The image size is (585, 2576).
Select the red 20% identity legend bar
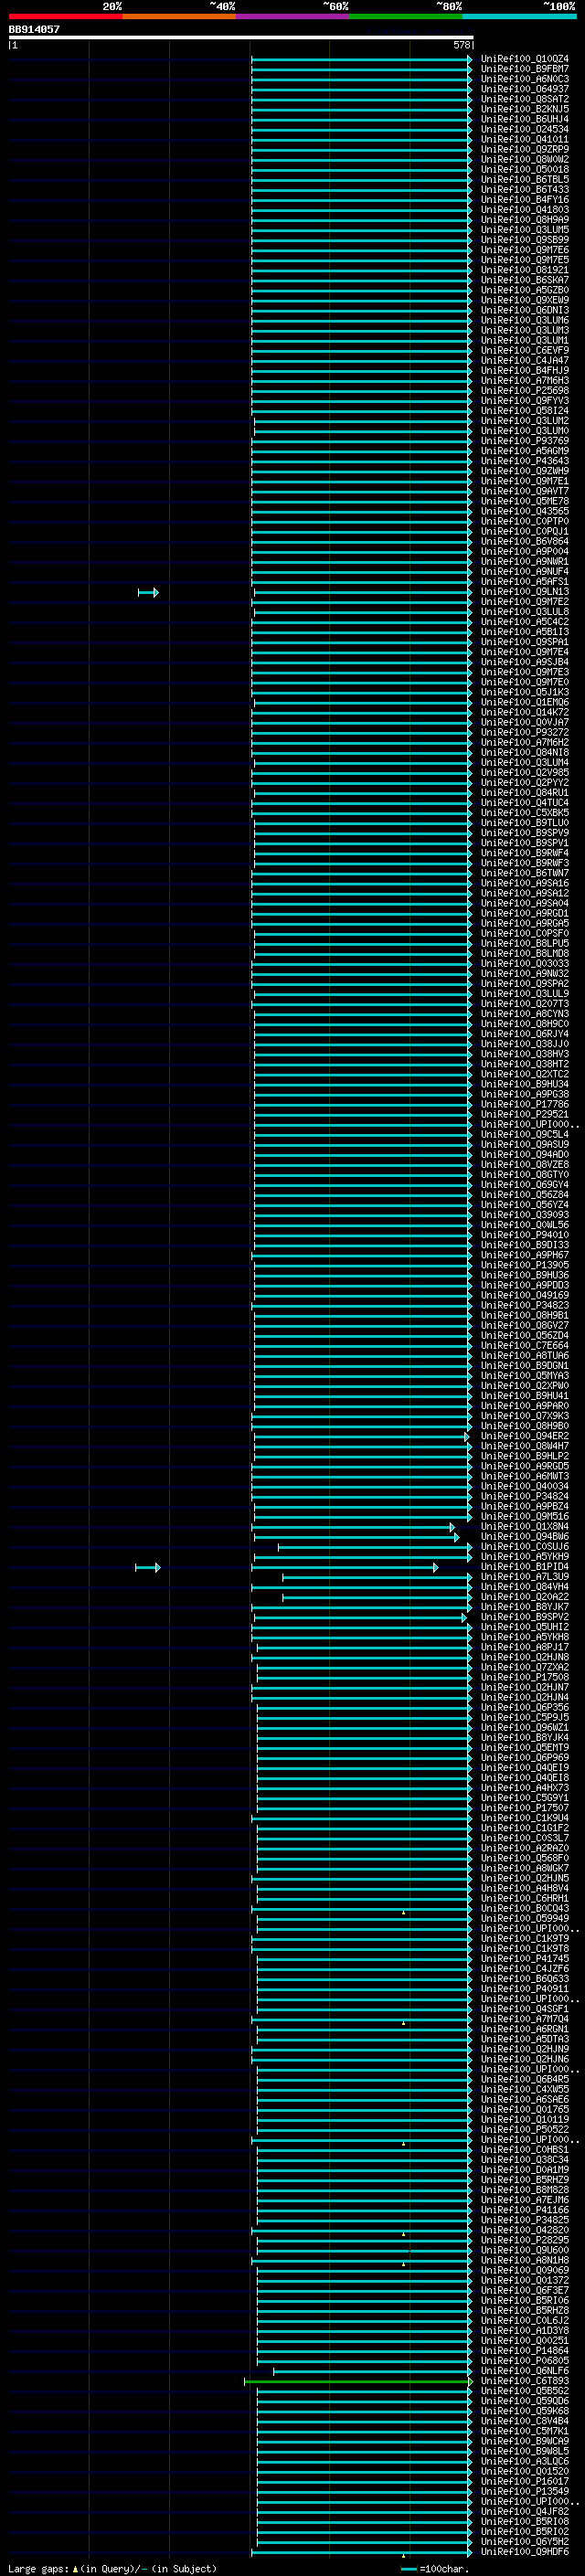(65, 16)
